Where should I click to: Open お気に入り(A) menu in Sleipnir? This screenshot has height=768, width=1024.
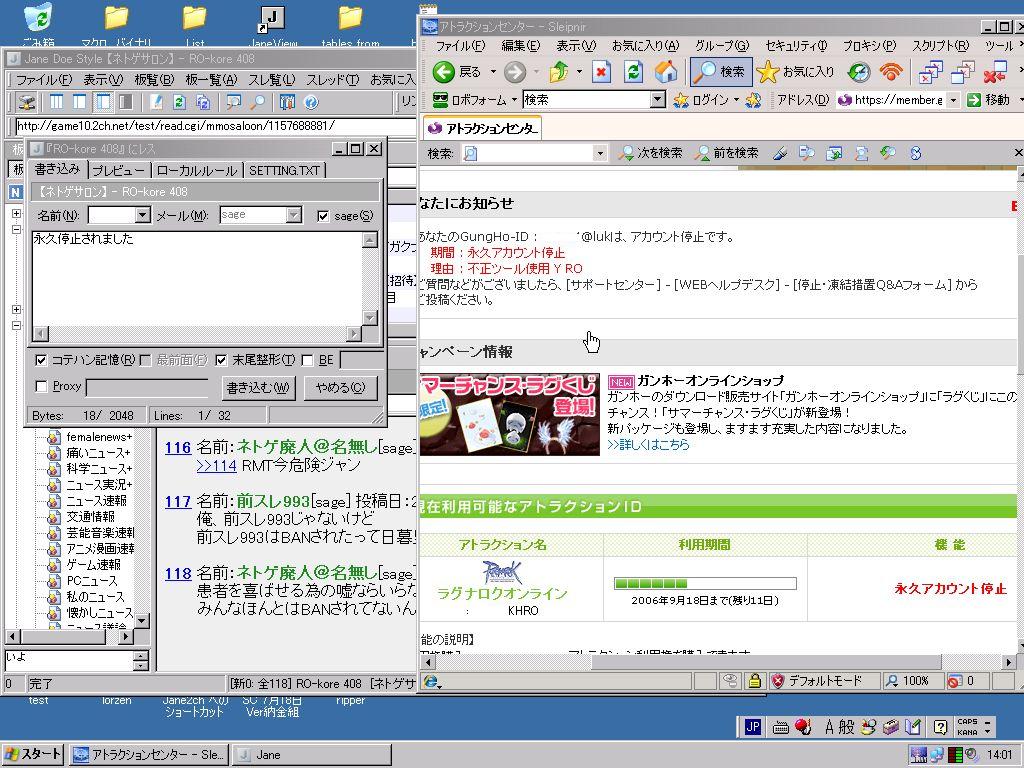(645, 46)
